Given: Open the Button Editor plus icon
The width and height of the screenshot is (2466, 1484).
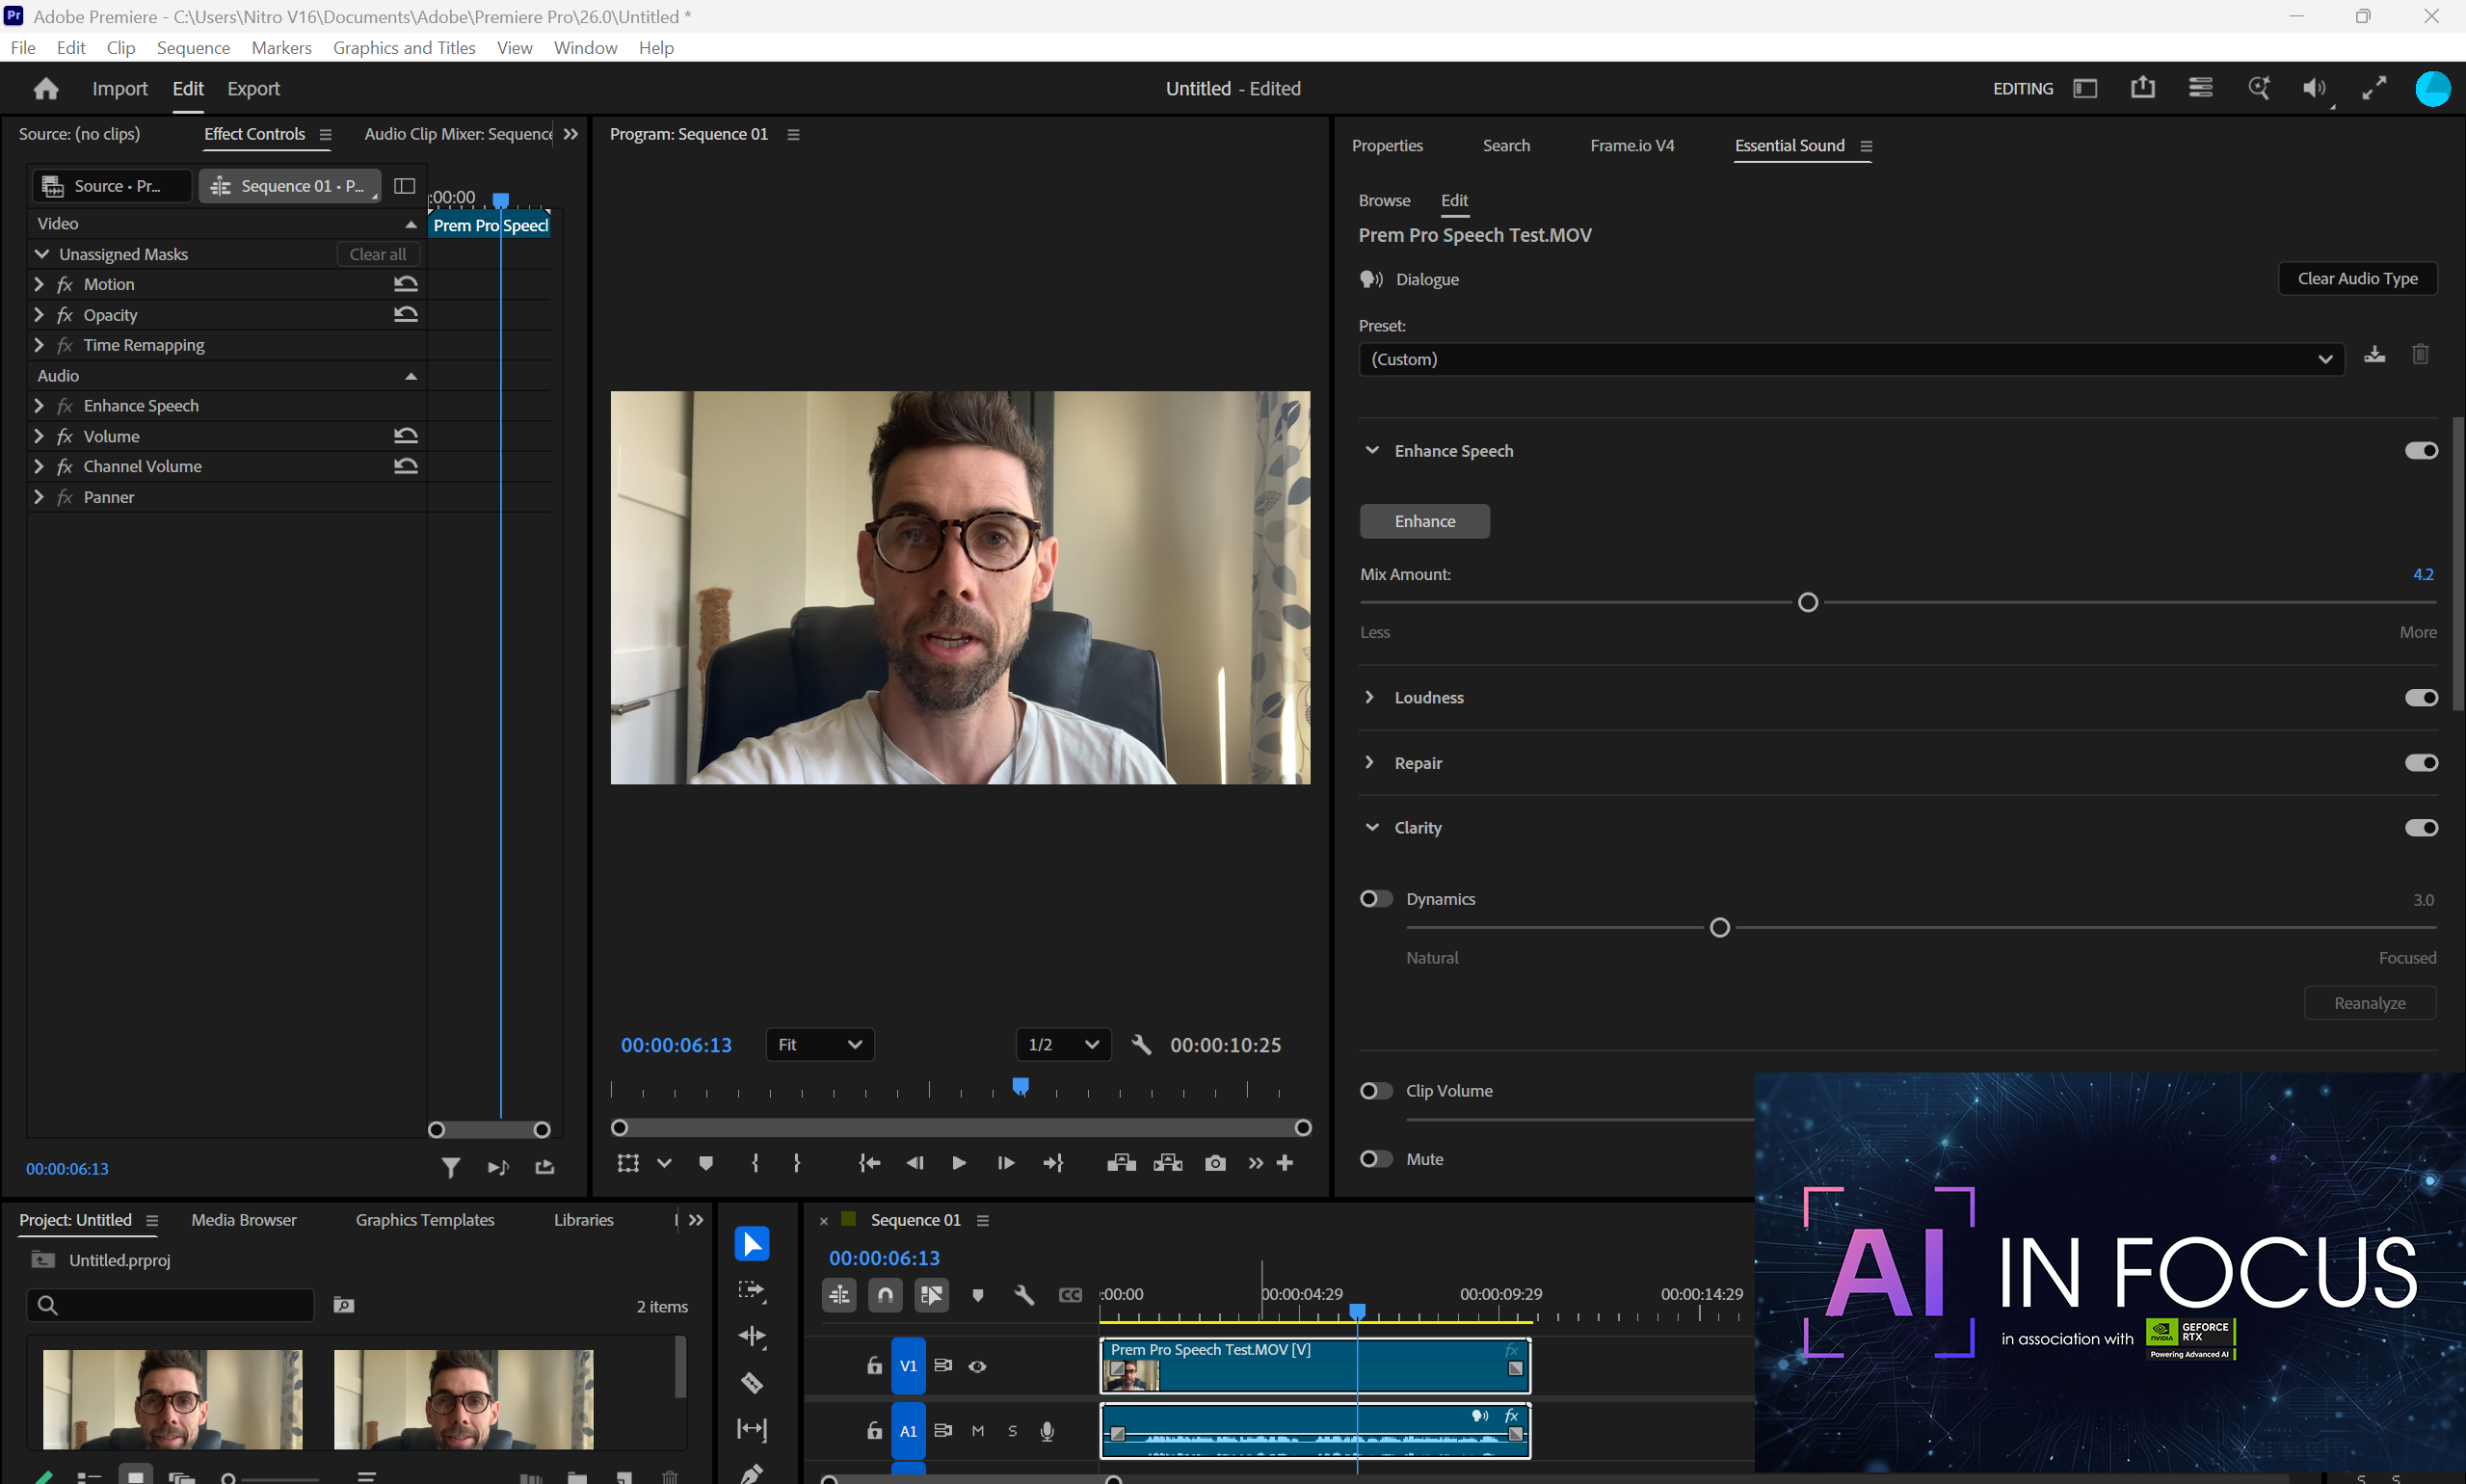Looking at the screenshot, I should [x=1285, y=1163].
